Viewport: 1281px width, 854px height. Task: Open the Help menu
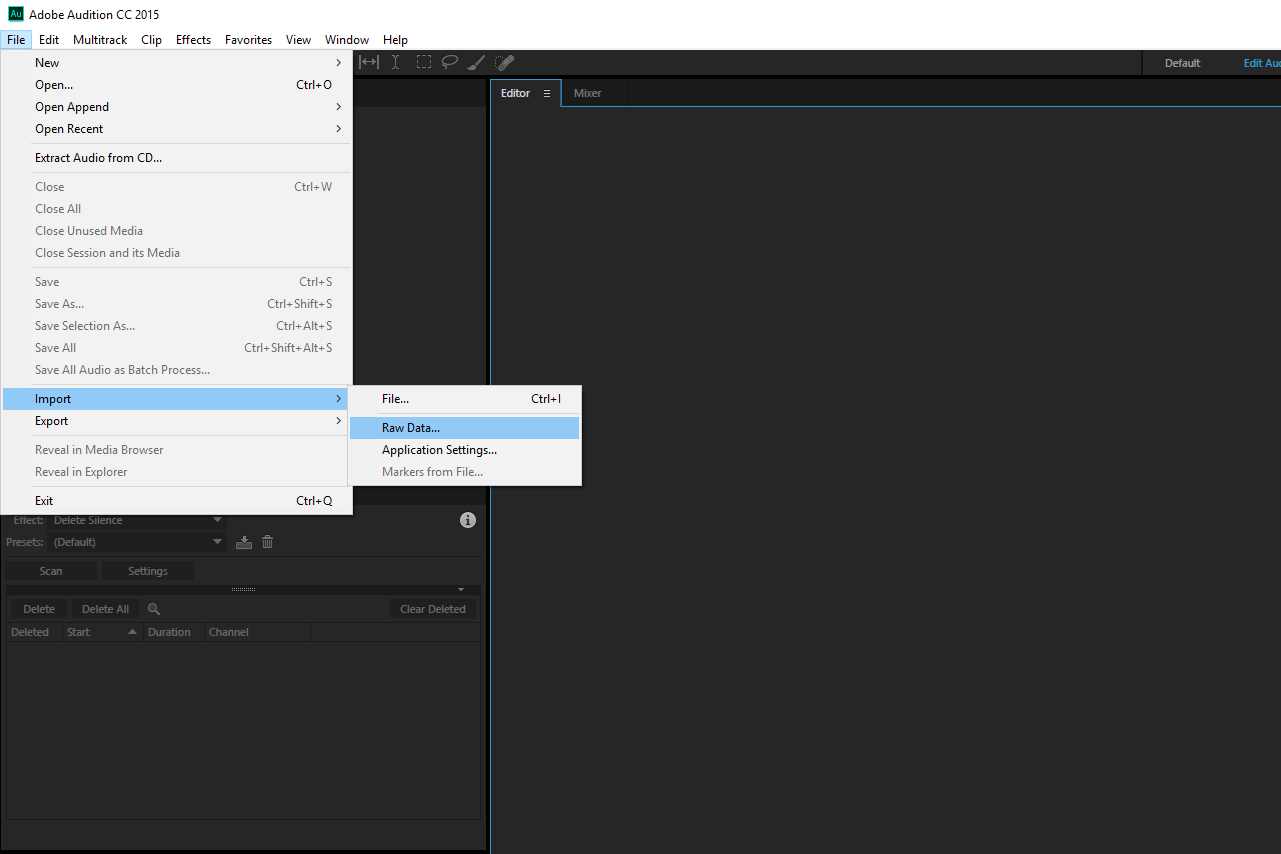pyautogui.click(x=395, y=40)
